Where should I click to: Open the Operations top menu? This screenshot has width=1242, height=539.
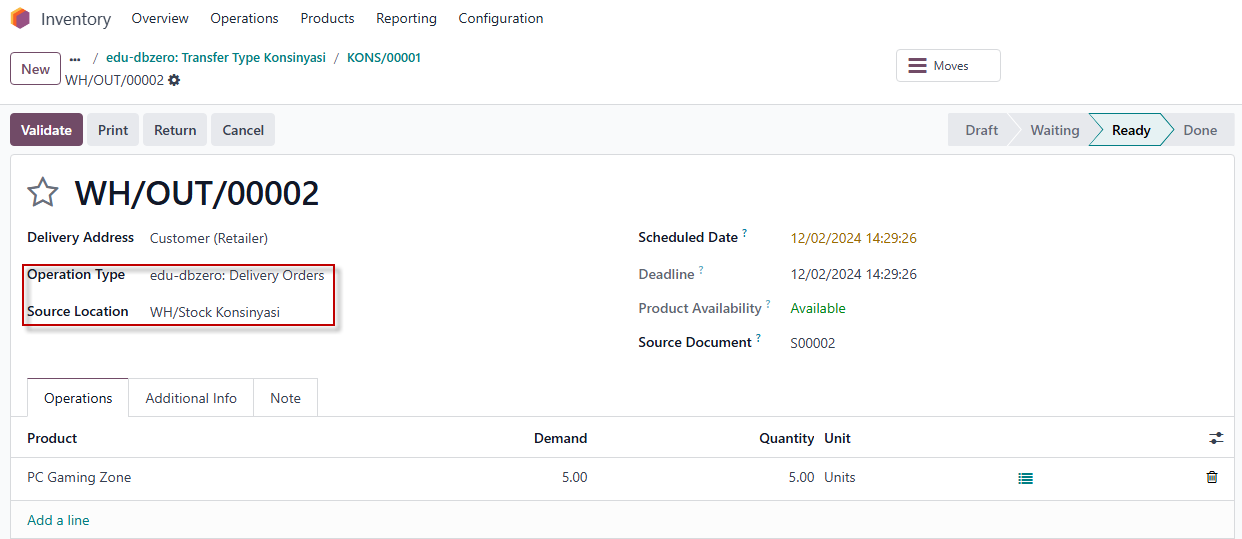click(x=244, y=18)
